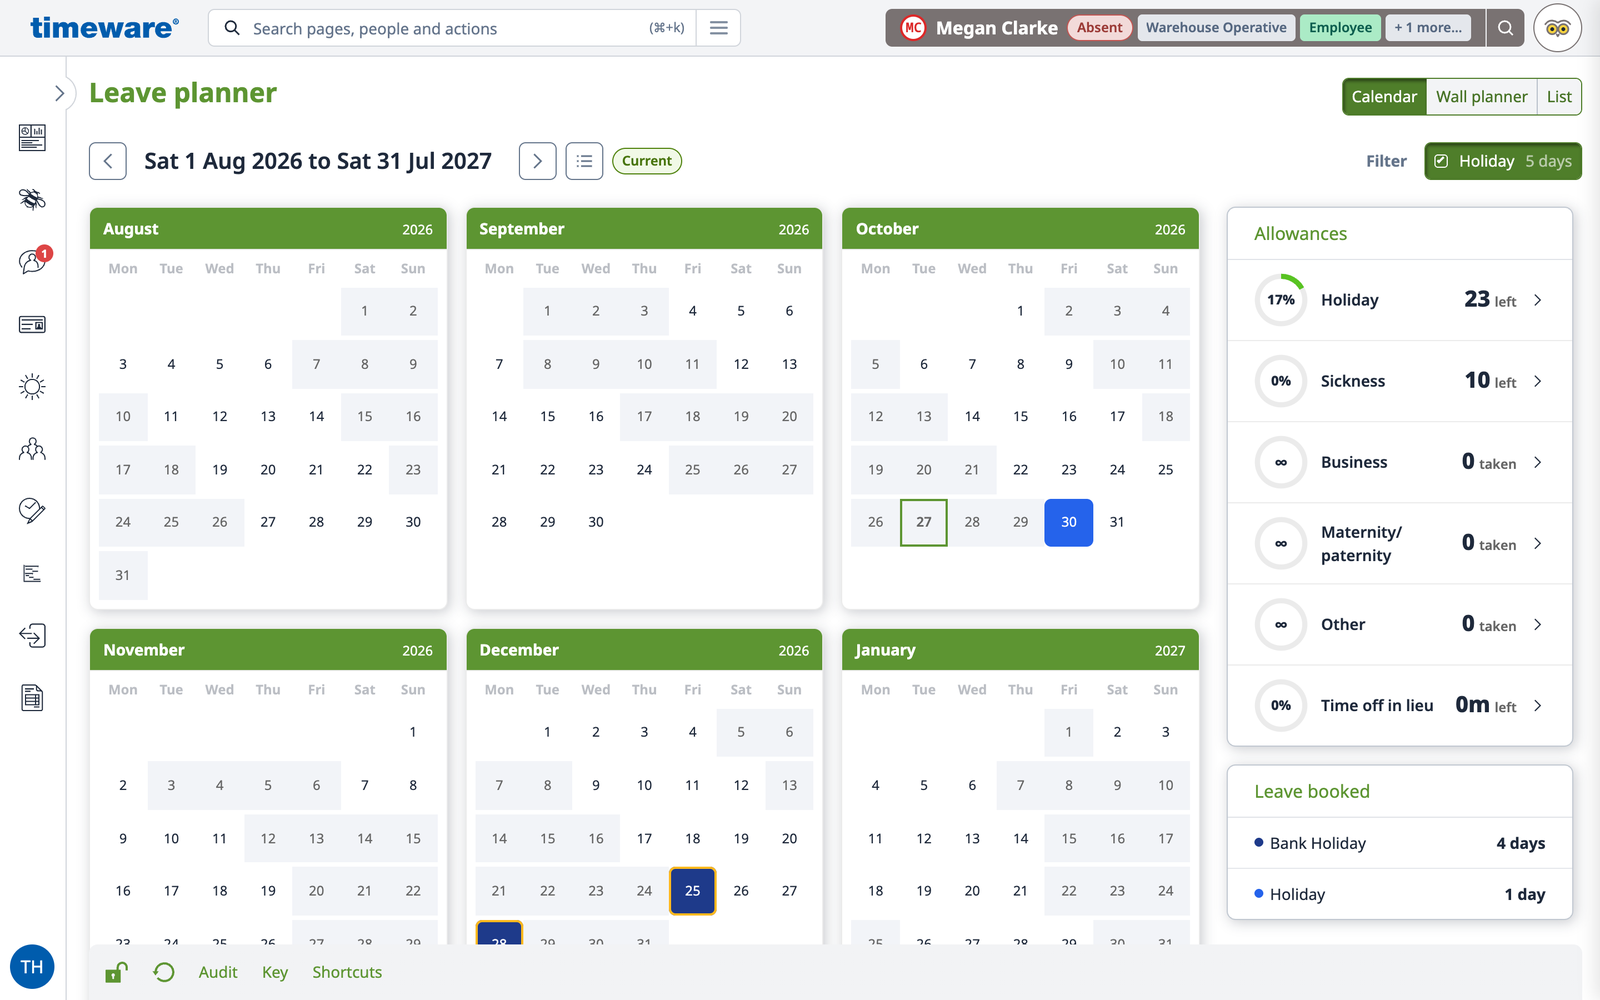Expand the Sickness allowance row

(x=1399, y=381)
